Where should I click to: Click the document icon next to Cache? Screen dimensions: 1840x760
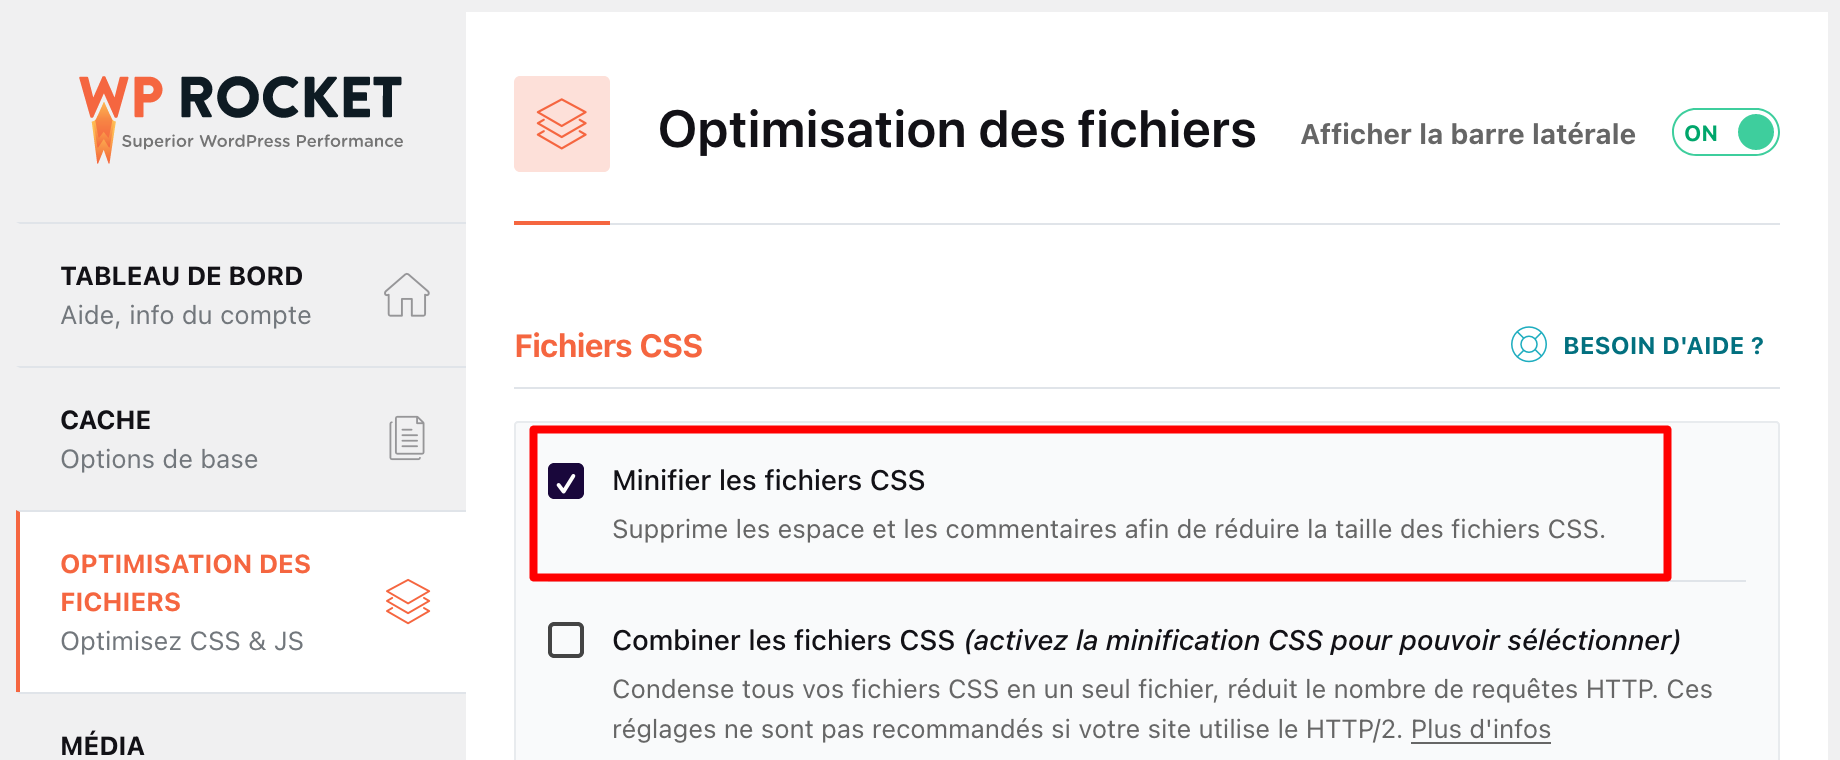pos(406,437)
